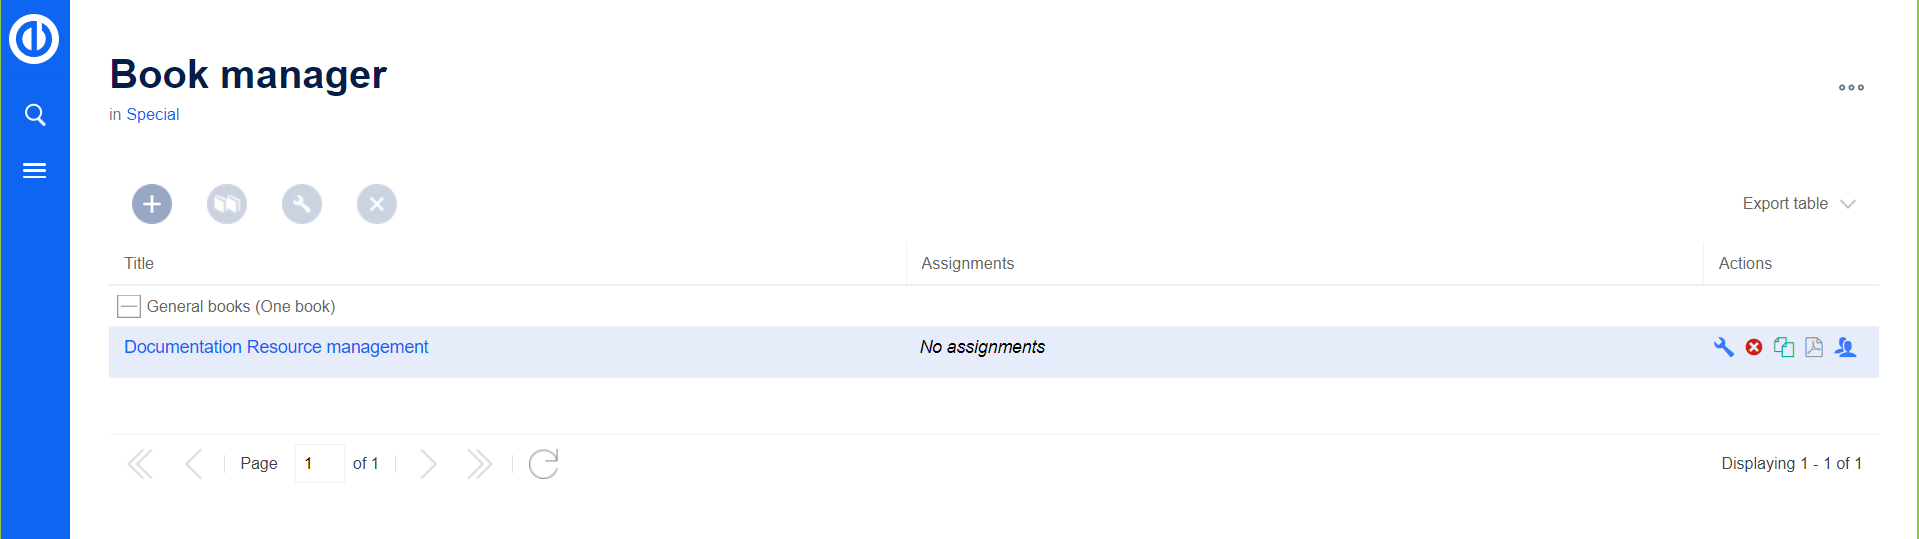Click the blue wrench icon in the book row
This screenshot has width=1919, height=539.
pos(1723,347)
